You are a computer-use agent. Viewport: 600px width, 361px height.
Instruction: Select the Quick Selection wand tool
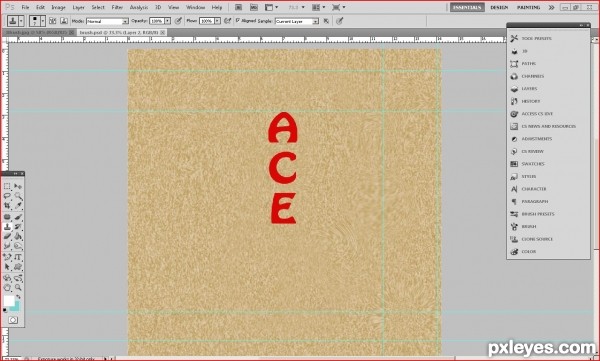18,196
